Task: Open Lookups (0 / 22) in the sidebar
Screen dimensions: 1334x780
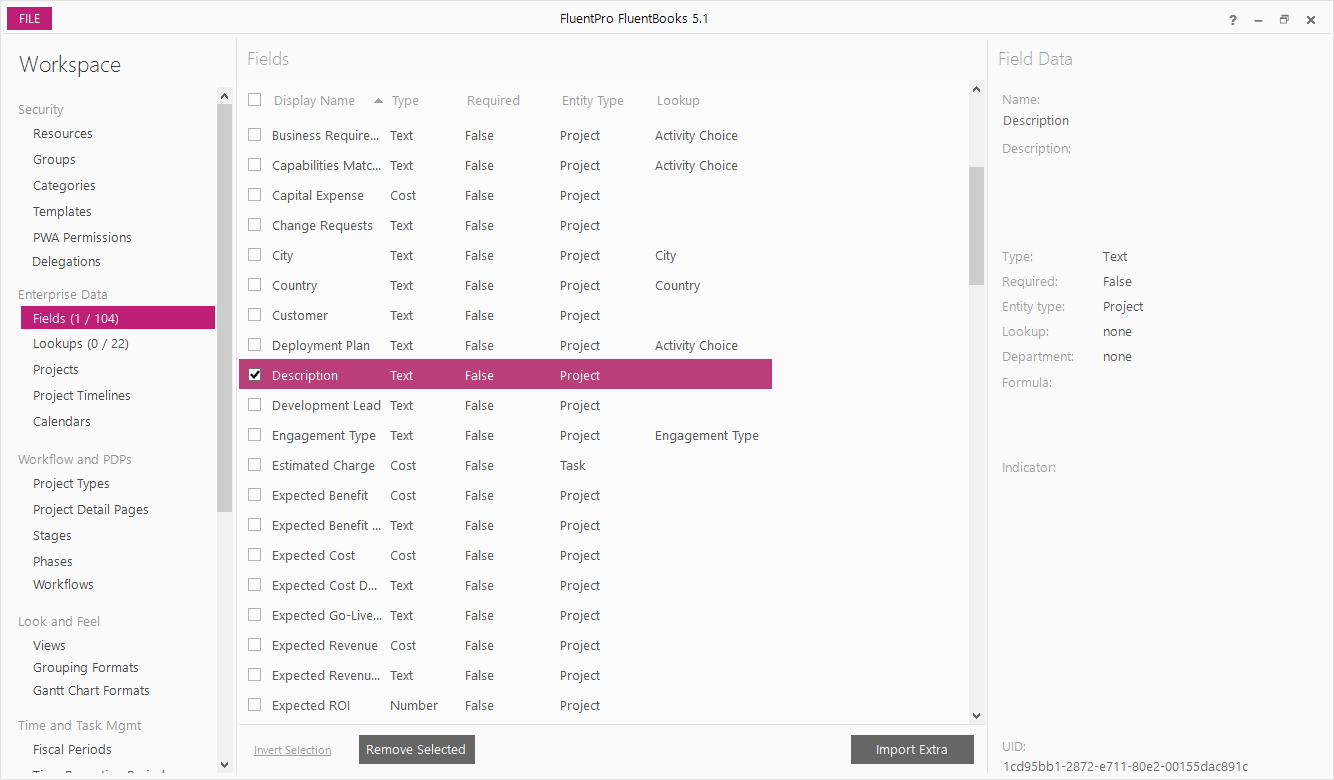Action: pos(81,344)
